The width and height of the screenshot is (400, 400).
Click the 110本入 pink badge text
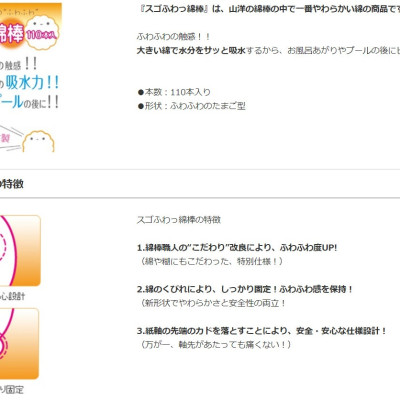[42, 35]
